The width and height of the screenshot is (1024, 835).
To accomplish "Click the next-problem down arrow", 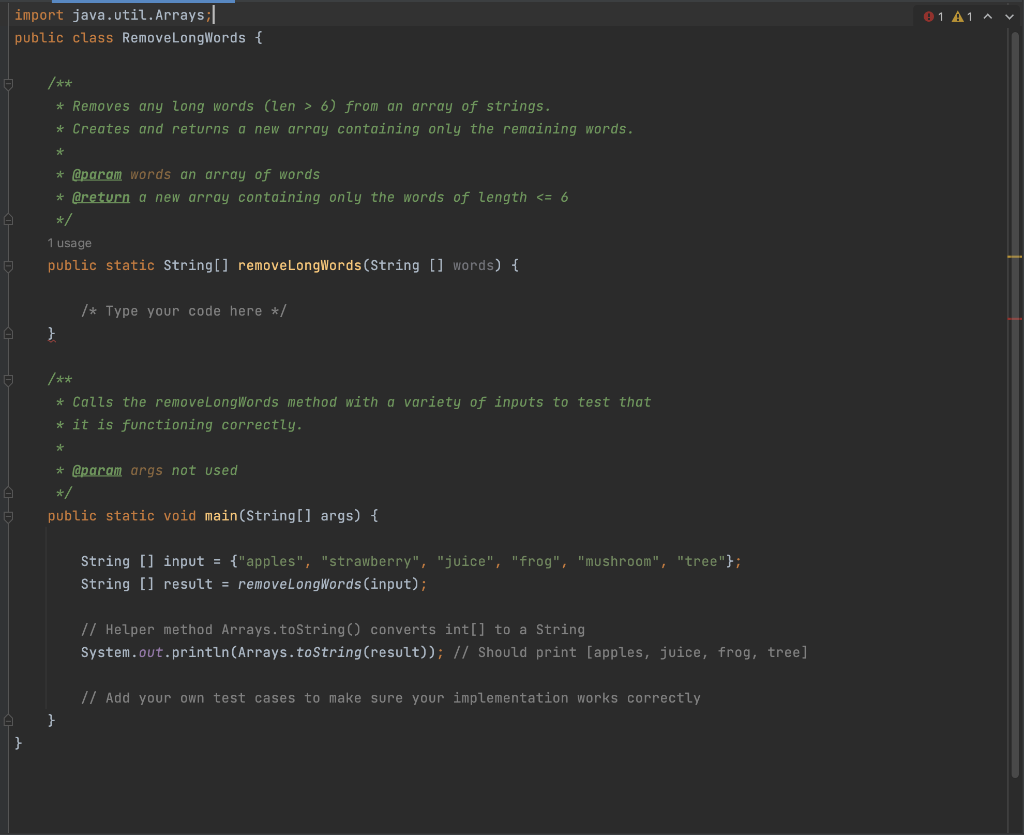I will tap(1009, 16).
